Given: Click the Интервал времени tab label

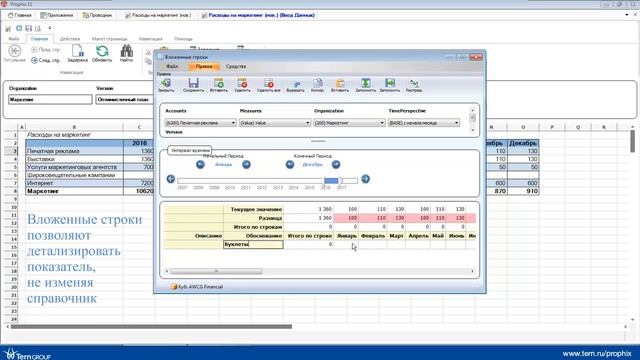Looking at the screenshot, I should coord(190,150).
